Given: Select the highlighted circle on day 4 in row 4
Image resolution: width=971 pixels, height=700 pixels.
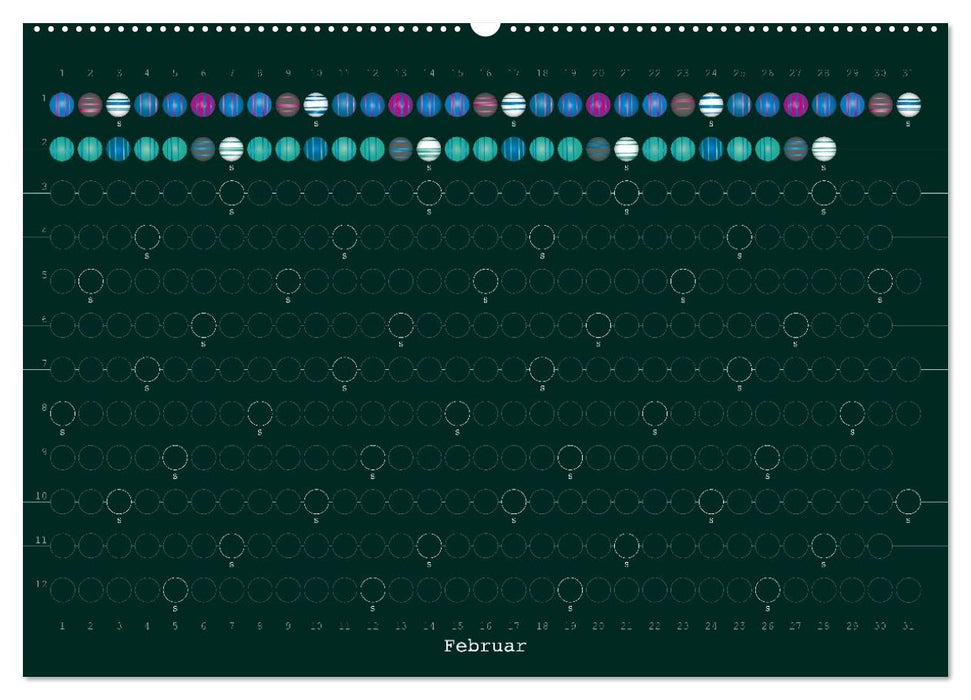Looking at the screenshot, I should (x=147, y=237).
